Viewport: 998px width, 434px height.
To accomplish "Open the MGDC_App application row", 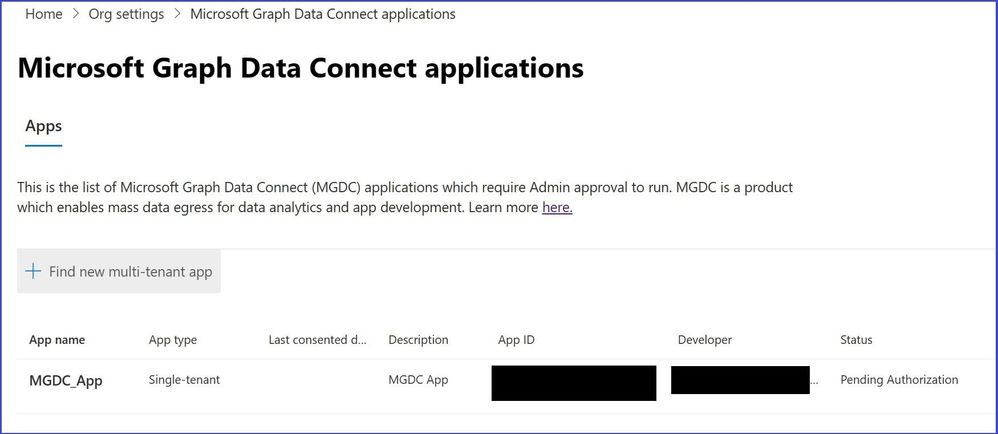I will [66, 381].
